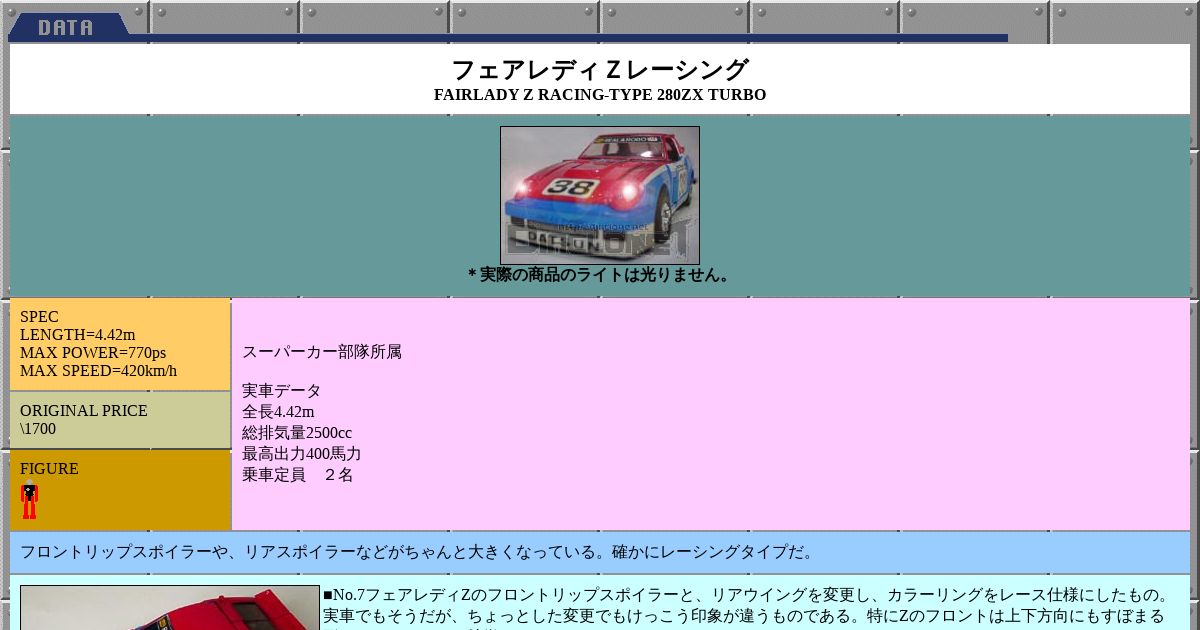This screenshot has height=630, width=1200.
Task: Click the MAX POWER=770ps line
Action: (93, 353)
